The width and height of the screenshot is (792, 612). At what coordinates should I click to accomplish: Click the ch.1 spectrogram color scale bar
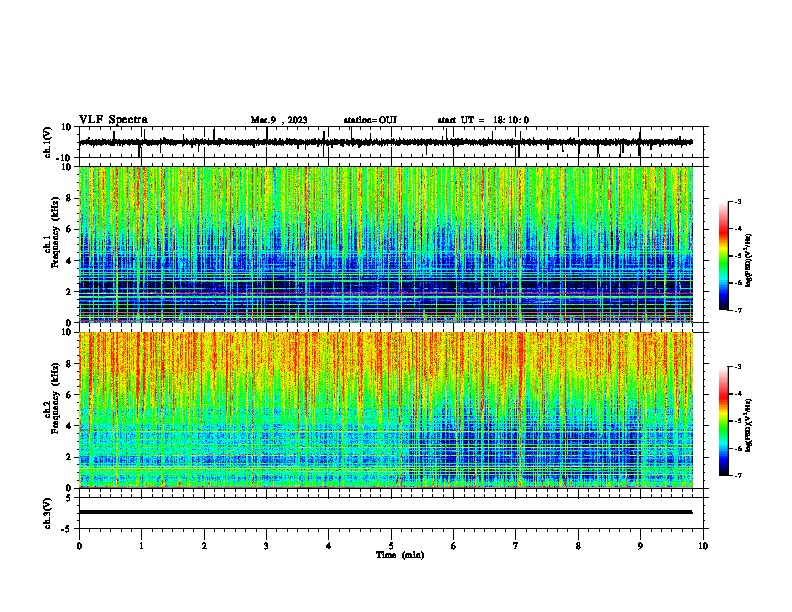[724, 256]
